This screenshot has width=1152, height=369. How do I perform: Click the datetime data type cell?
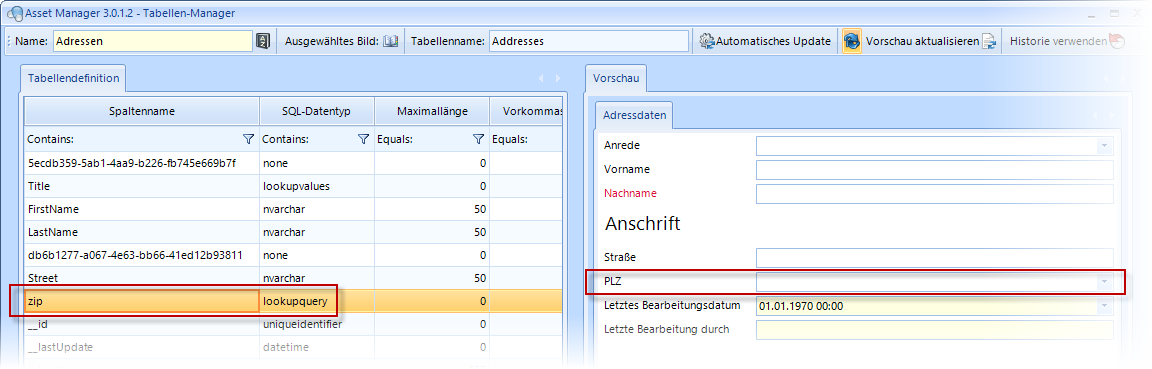(317, 346)
